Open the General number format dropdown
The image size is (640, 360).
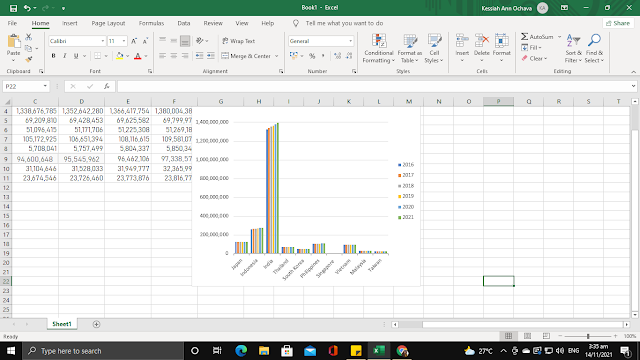click(350, 41)
